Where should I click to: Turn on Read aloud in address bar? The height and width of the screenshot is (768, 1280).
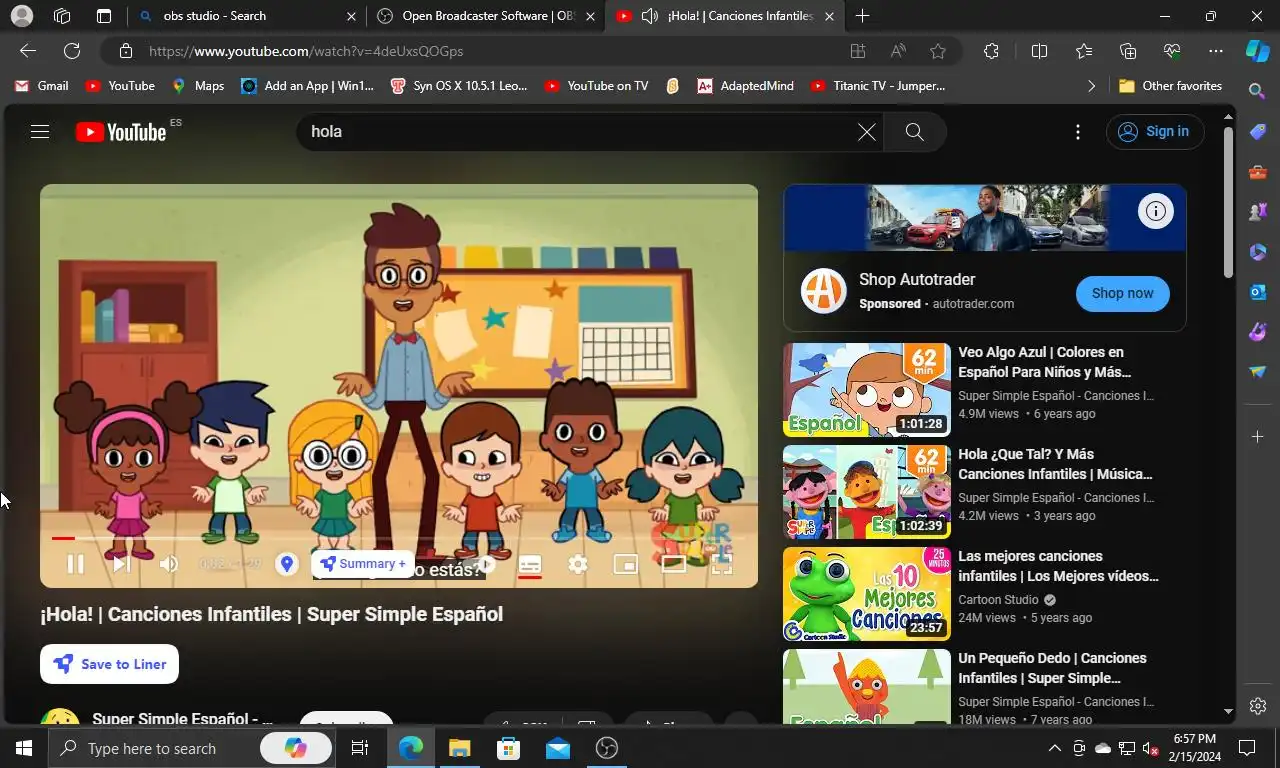click(x=898, y=51)
